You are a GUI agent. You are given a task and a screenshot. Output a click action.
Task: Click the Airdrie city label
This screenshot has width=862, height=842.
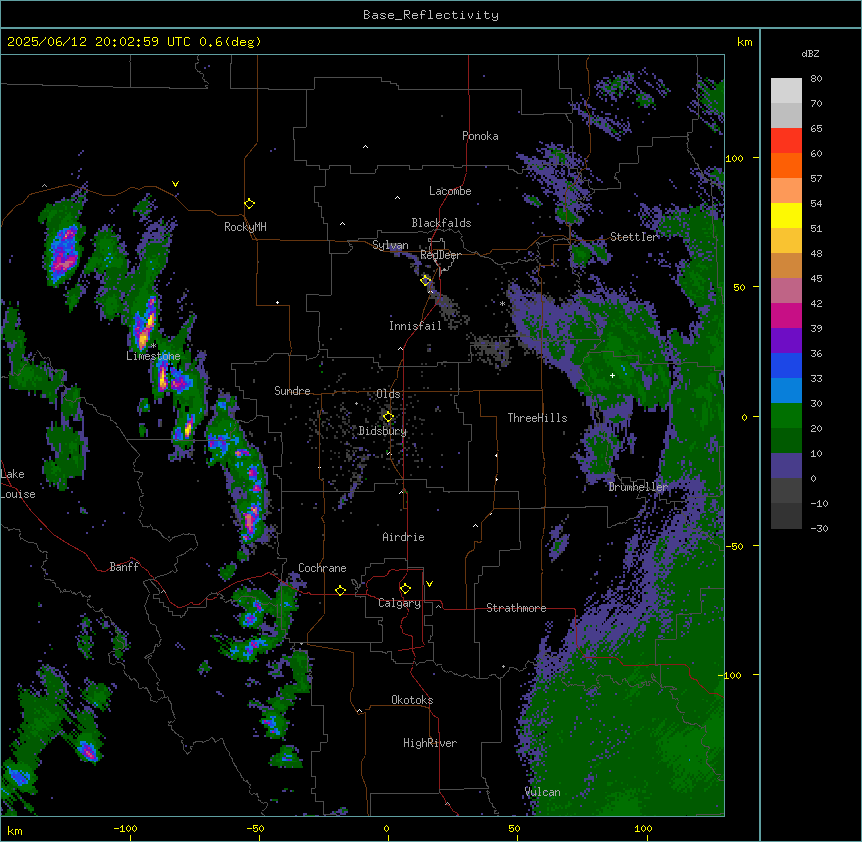pyautogui.click(x=403, y=537)
